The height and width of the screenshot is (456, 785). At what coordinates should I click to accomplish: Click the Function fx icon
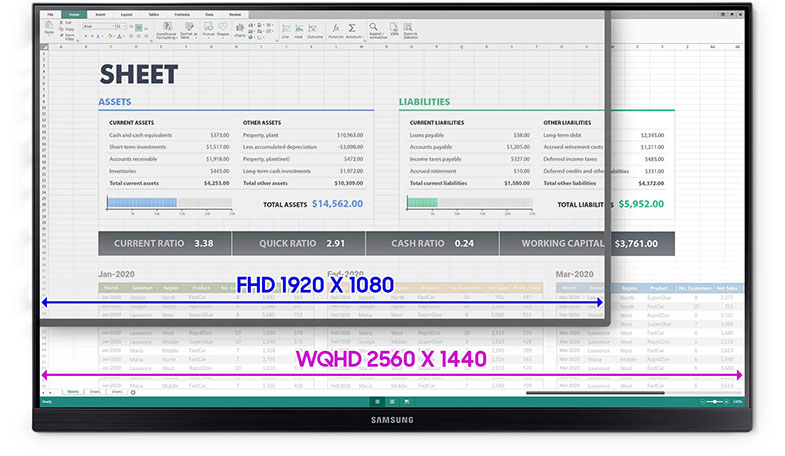[336, 28]
